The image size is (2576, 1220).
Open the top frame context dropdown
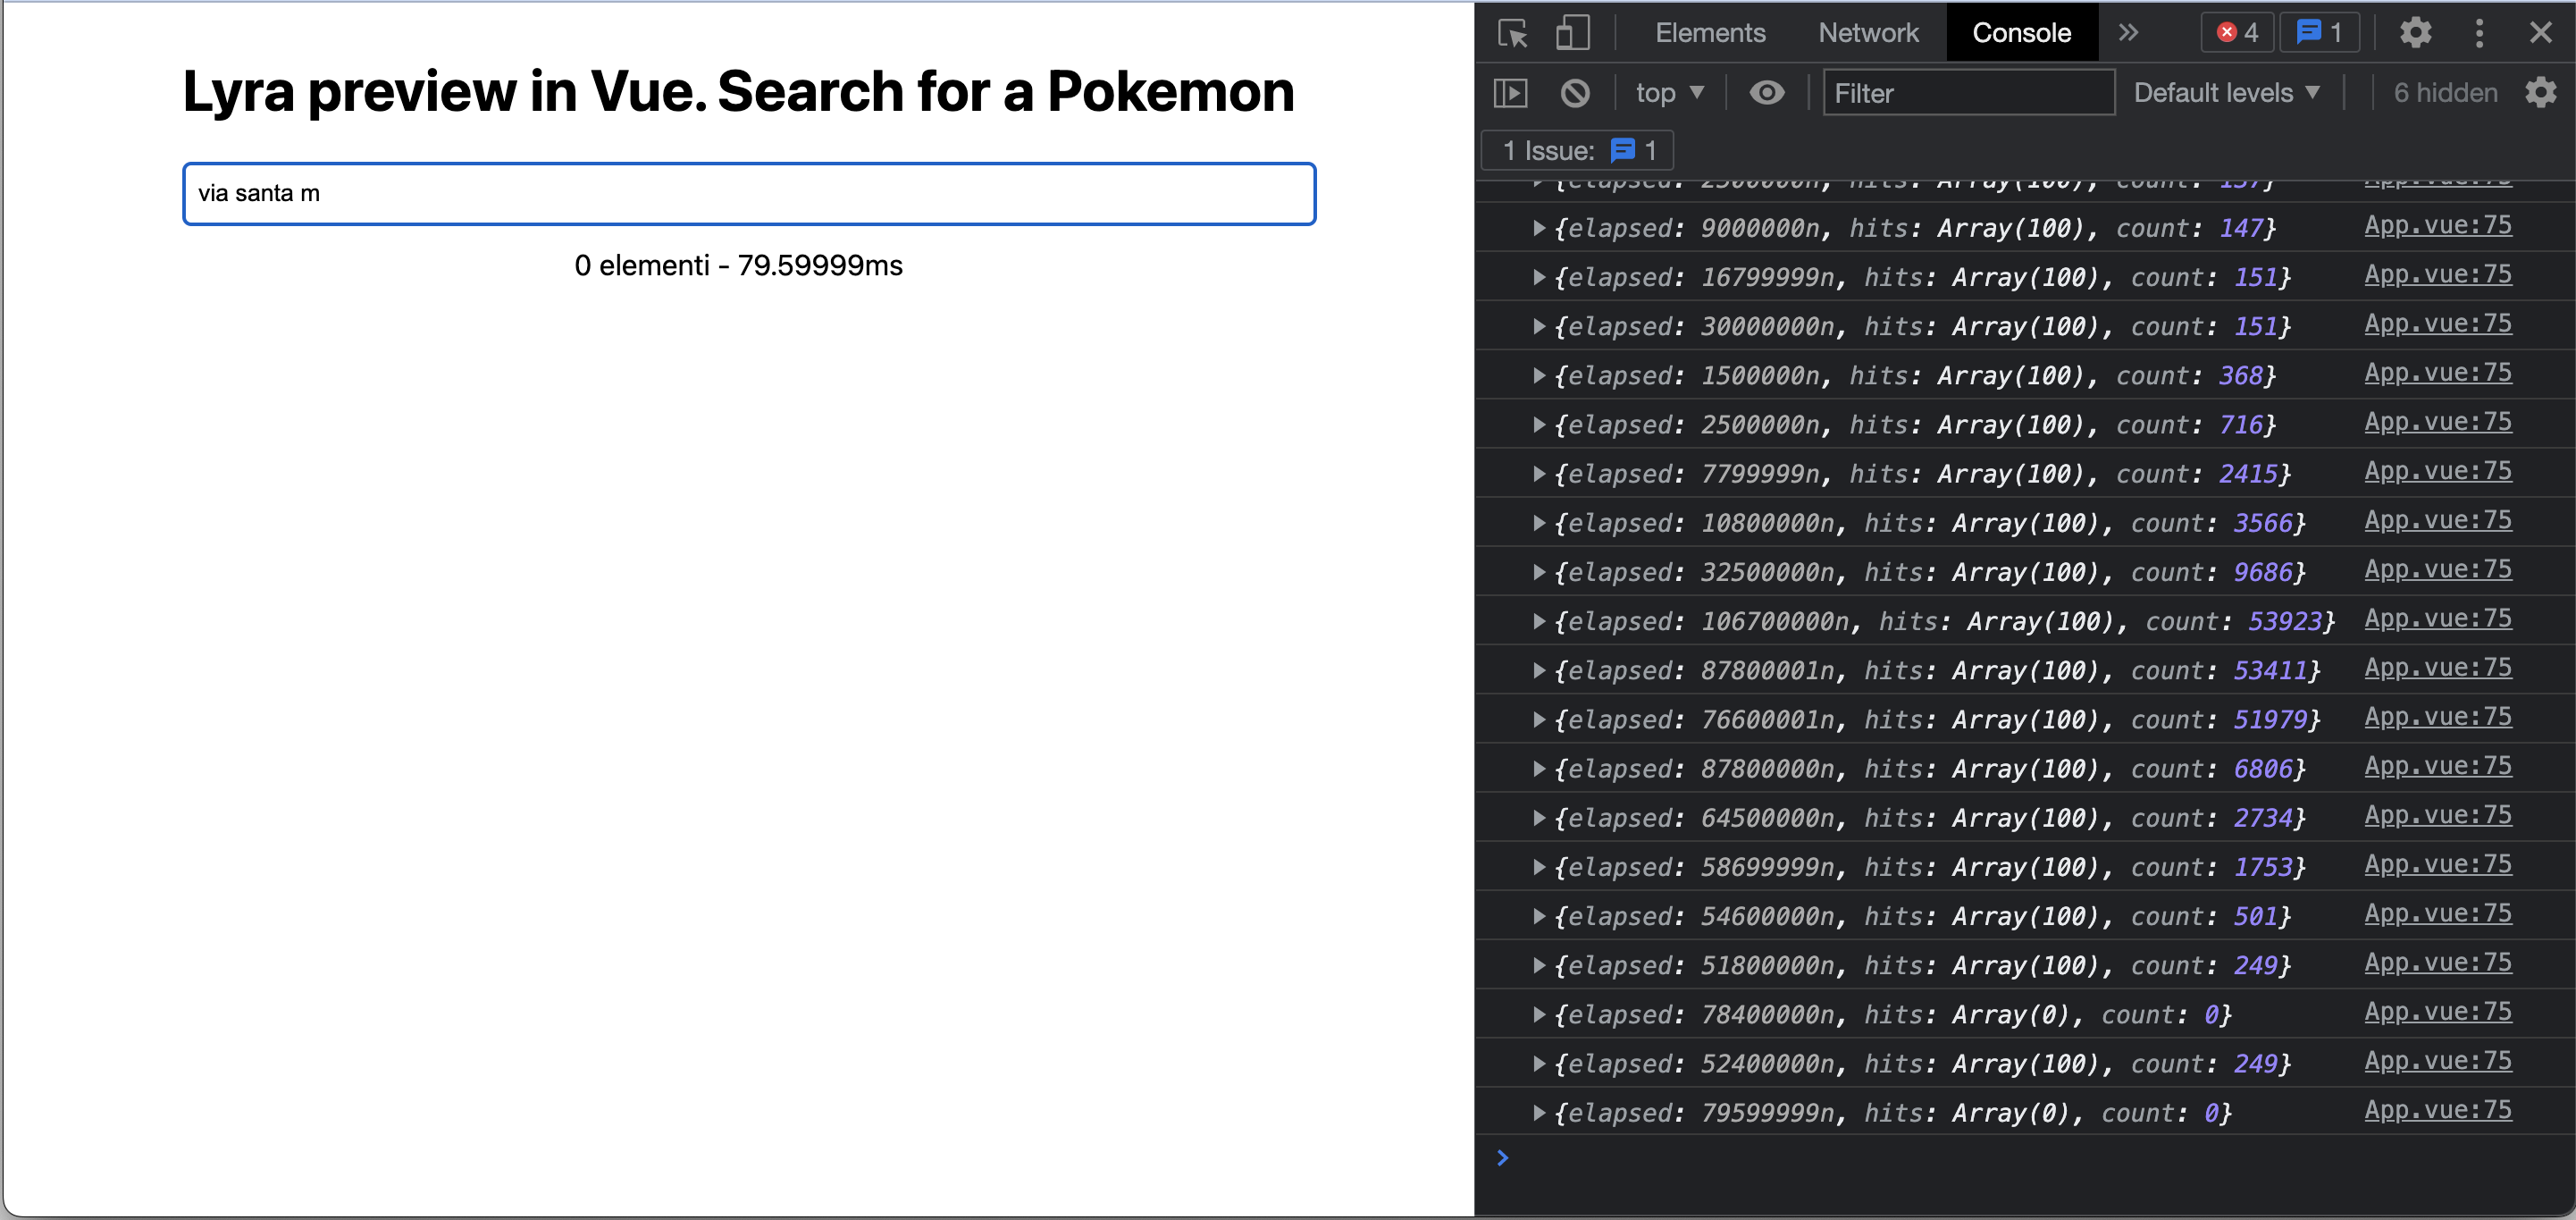coord(1668,92)
